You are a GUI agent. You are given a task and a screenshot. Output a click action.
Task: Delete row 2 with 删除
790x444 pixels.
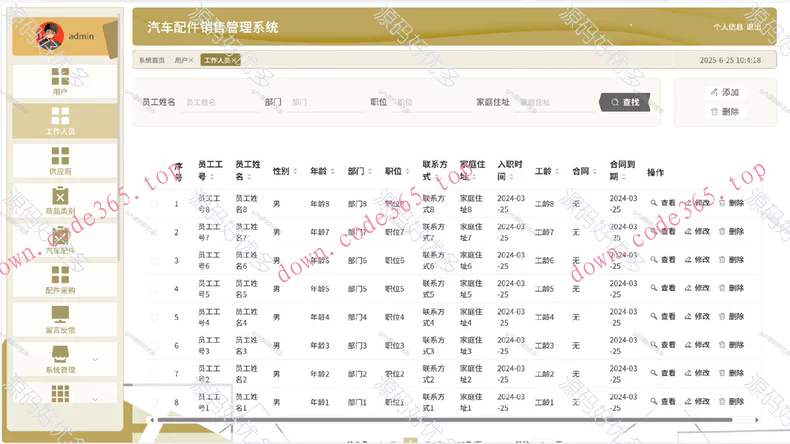731,231
